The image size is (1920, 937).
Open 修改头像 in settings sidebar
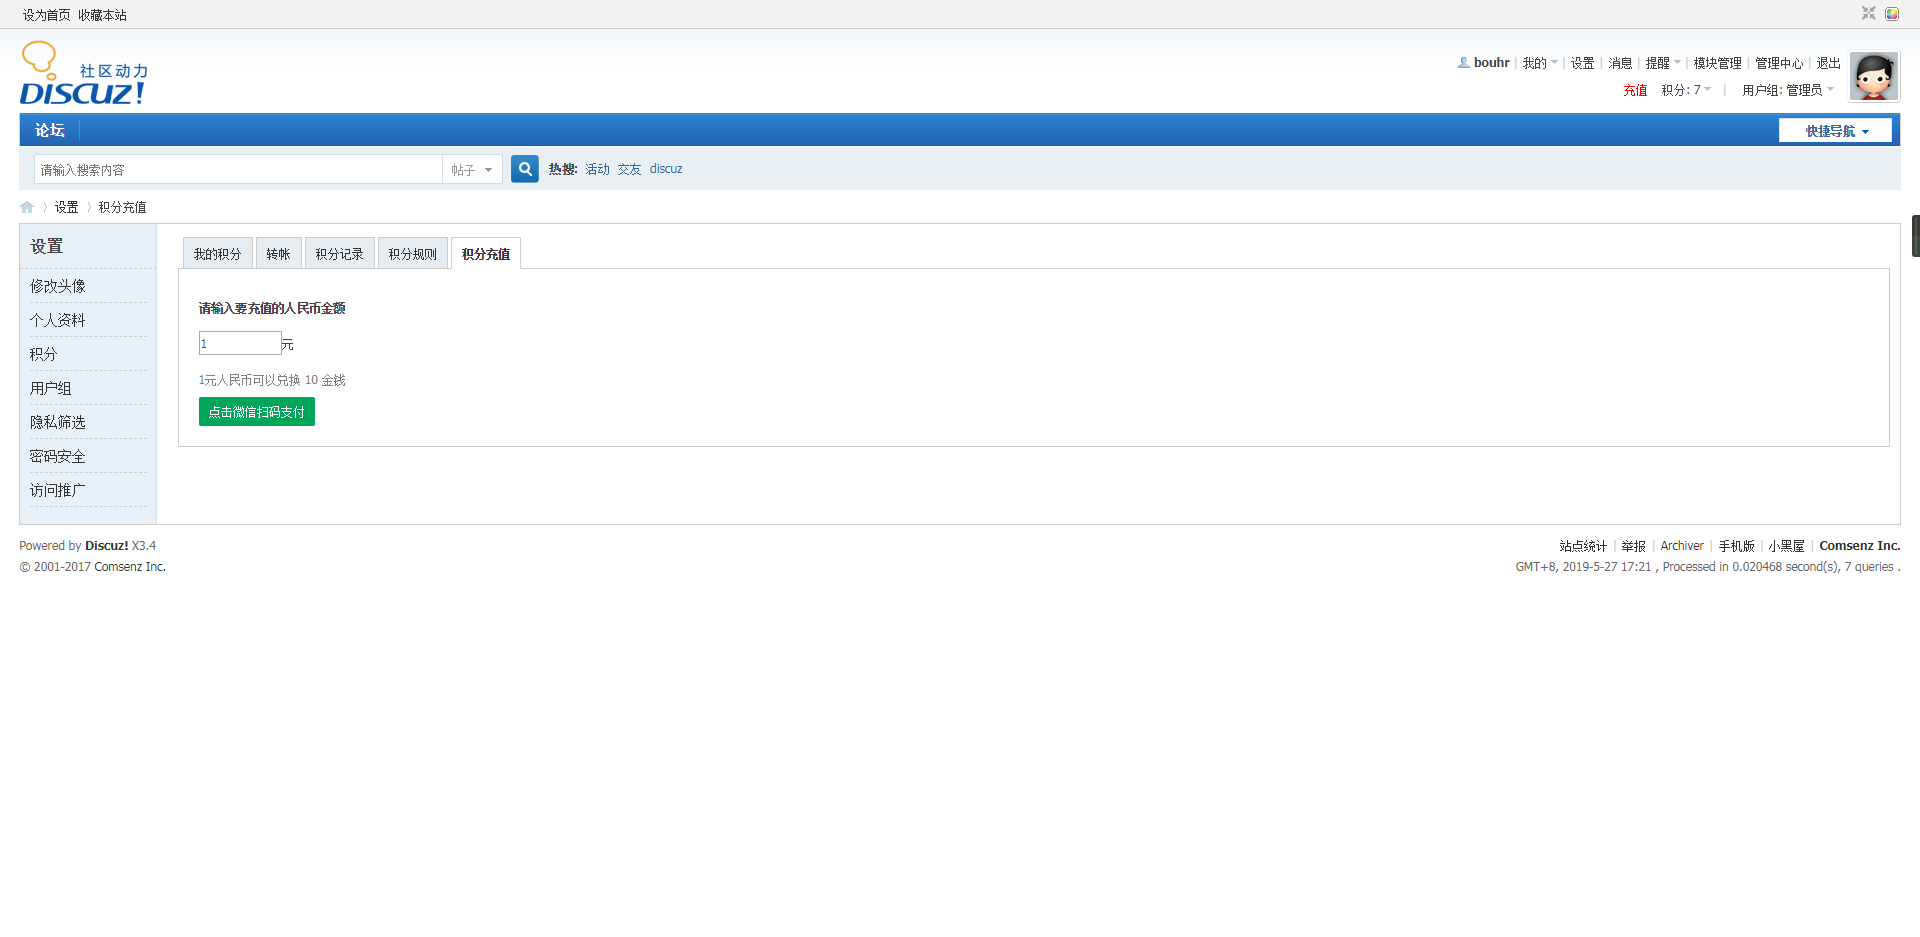tap(57, 286)
